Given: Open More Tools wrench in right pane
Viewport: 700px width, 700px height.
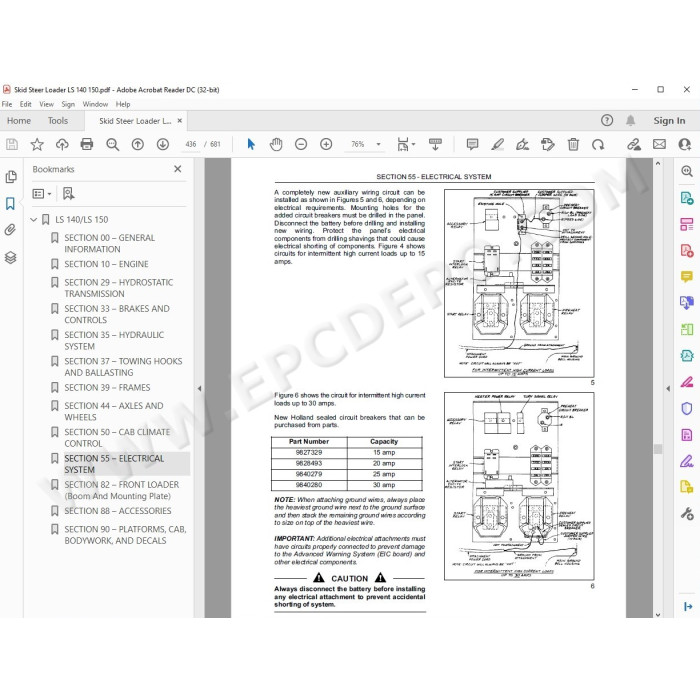Looking at the screenshot, I should pos(687,513).
